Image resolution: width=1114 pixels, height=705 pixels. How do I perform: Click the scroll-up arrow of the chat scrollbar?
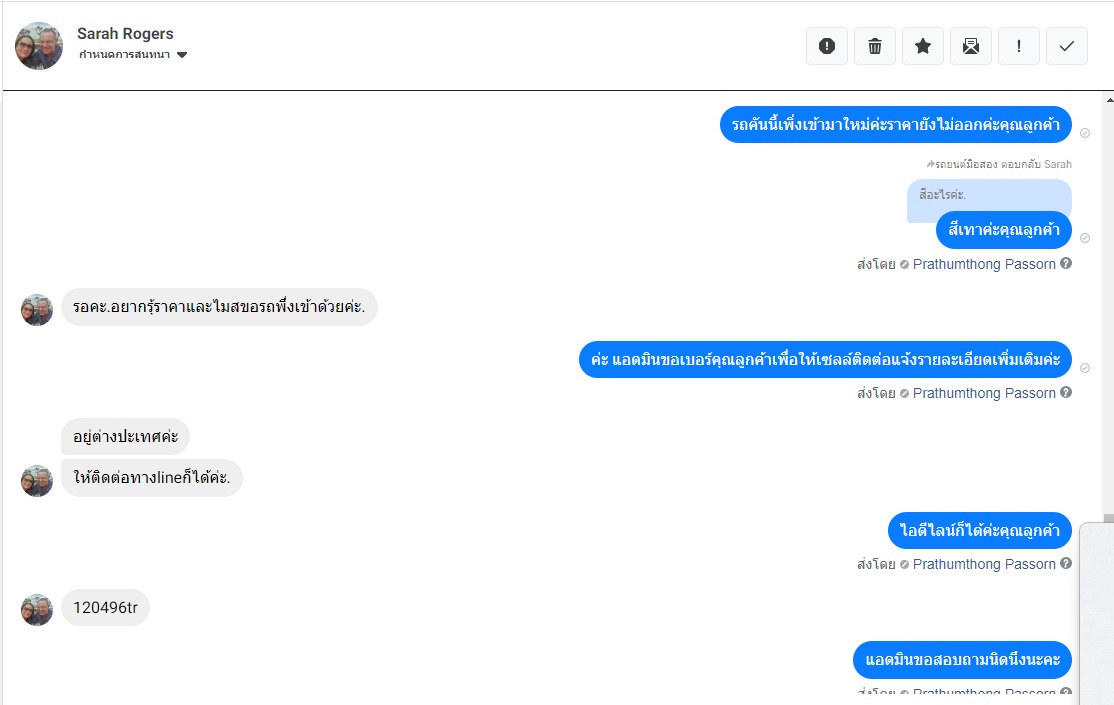coord(1108,100)
